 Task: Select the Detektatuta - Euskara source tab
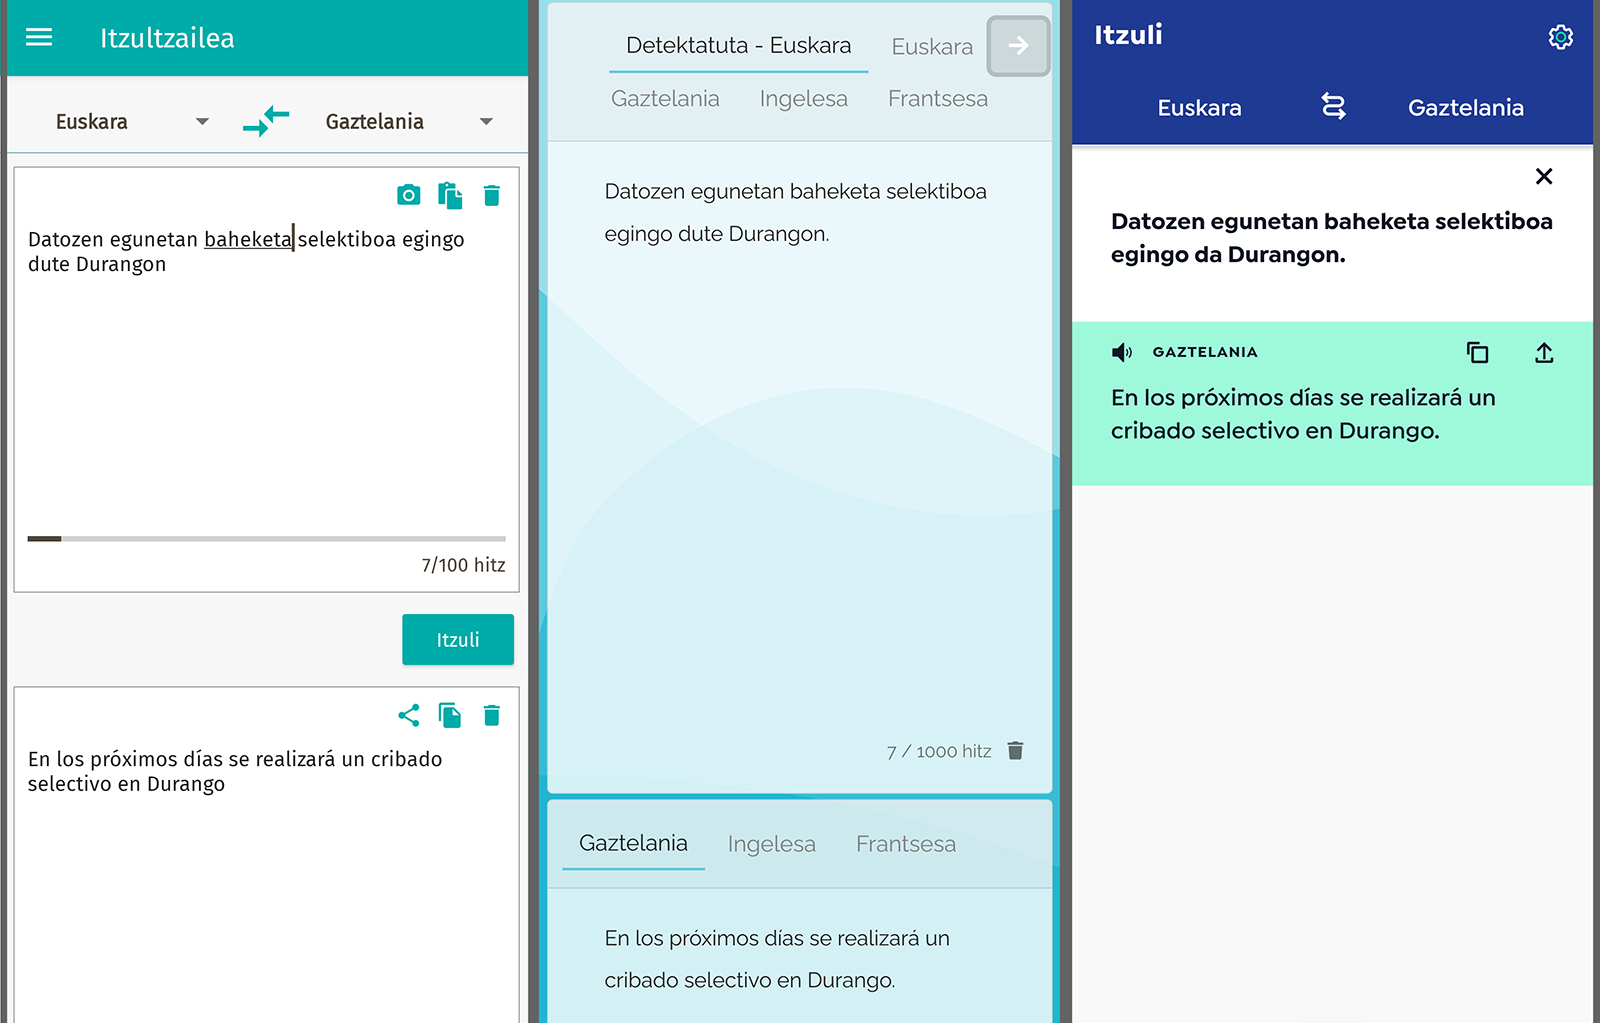pyautogui.click(x=738, y=45)
